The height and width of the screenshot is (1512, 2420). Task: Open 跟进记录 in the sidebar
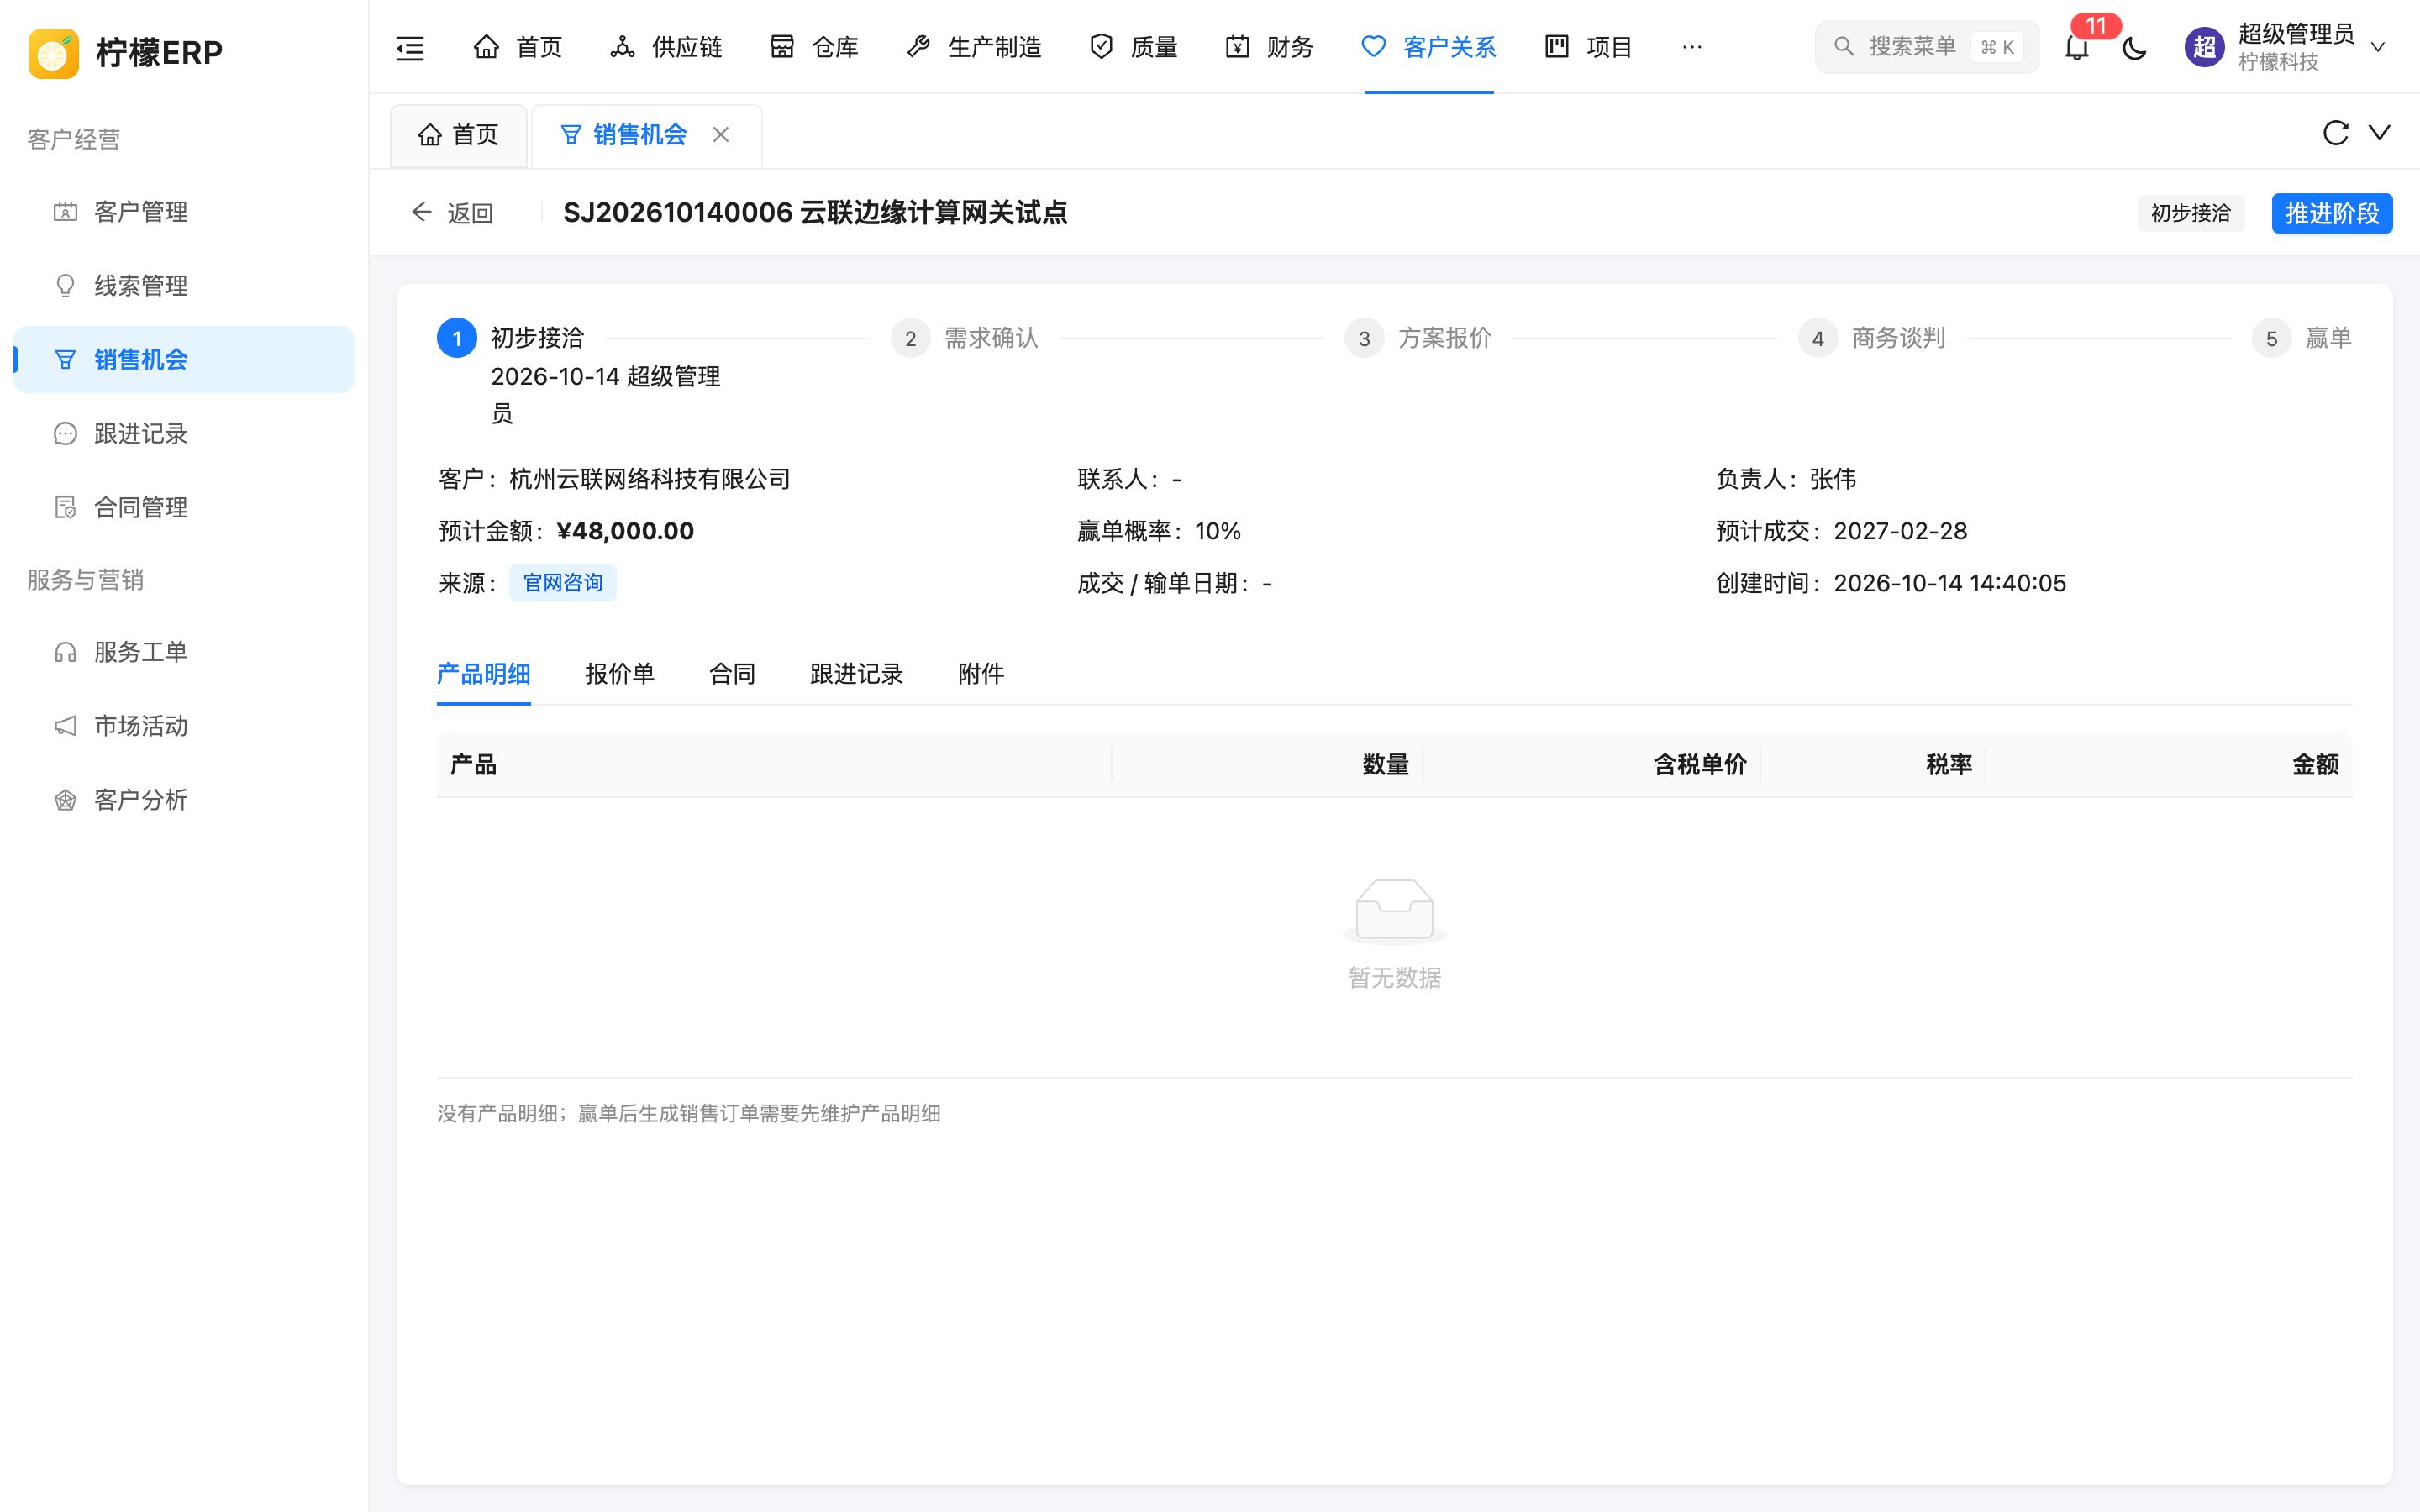coord(184,434)
